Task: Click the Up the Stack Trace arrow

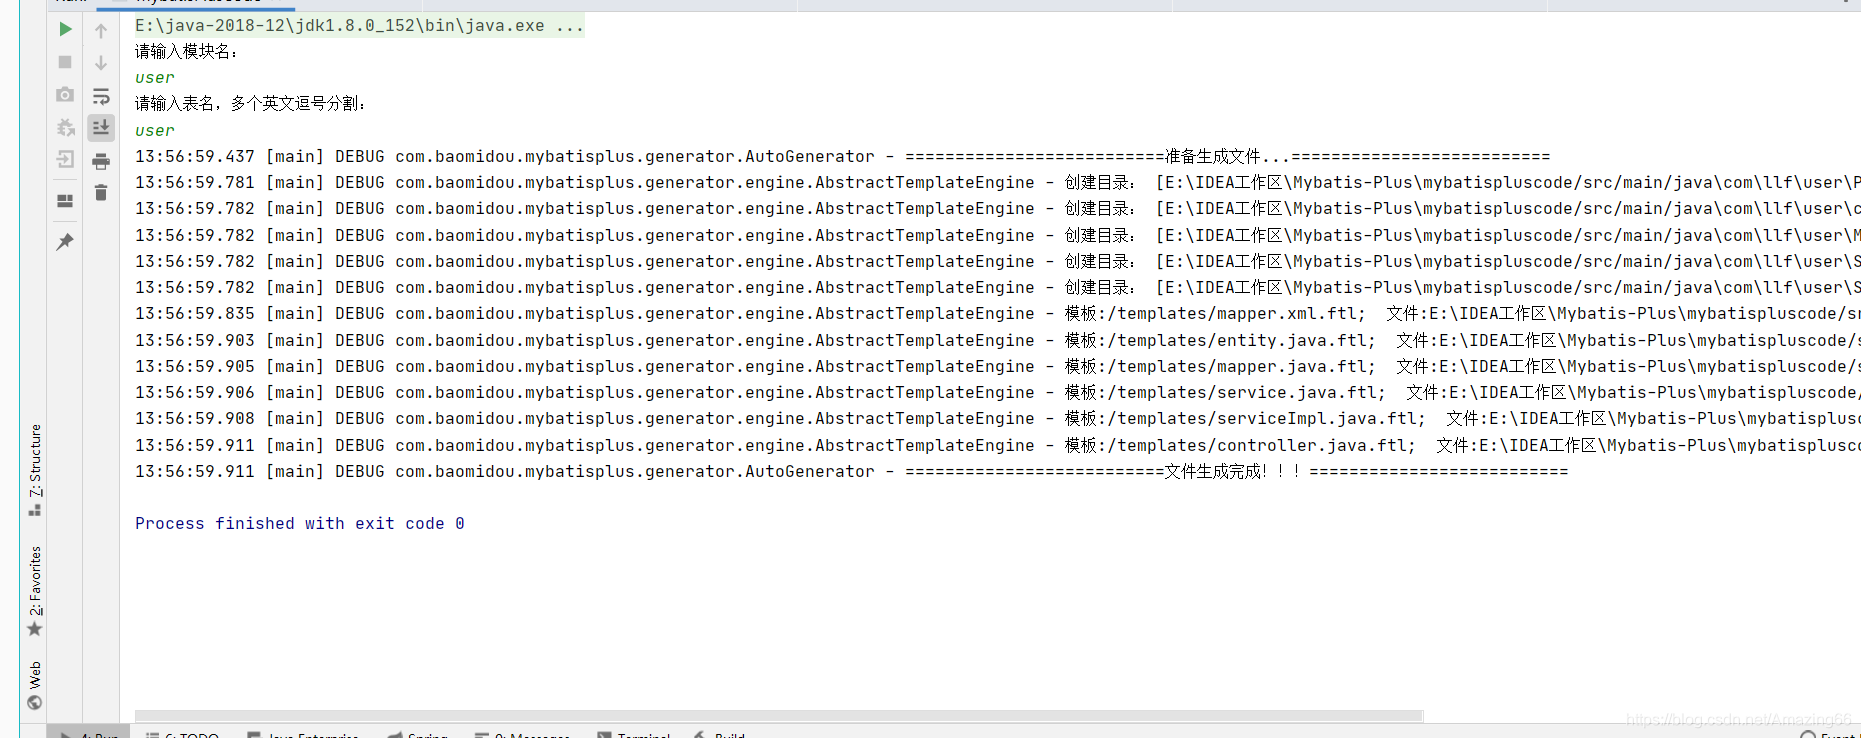Action: [x=101, y=31]
